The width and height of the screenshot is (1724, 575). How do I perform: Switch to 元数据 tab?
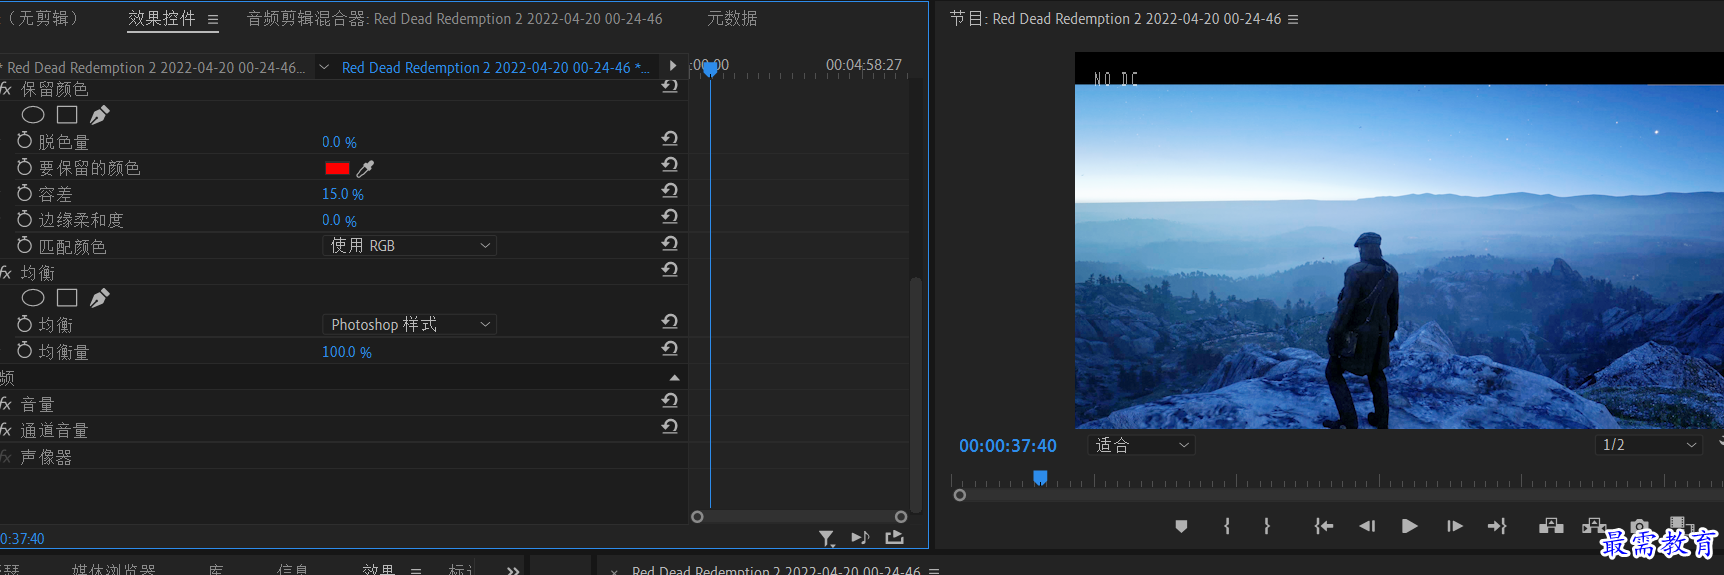click(732, 18)
